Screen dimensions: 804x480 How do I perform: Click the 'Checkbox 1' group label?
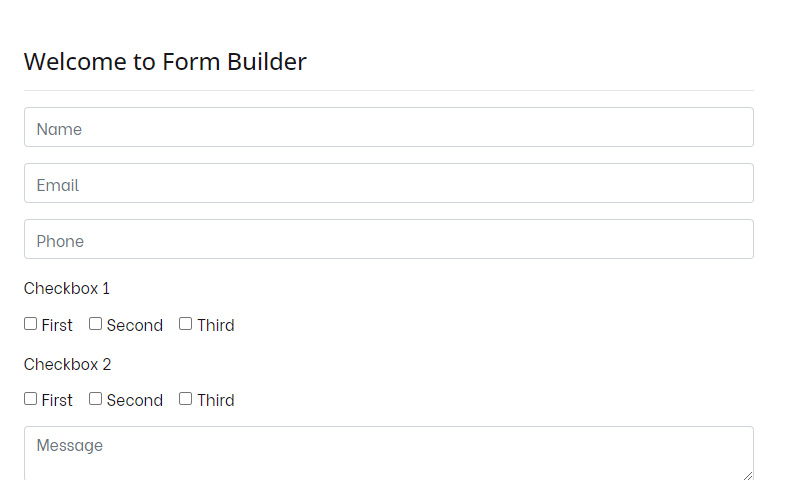tap(67, 289)
